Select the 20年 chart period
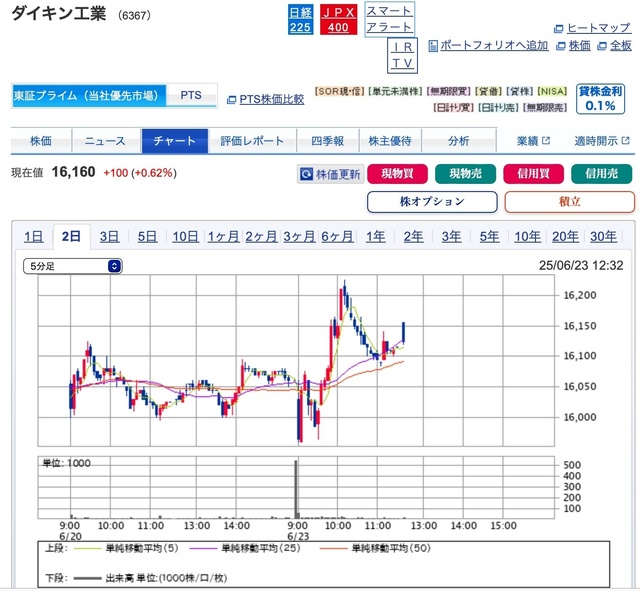 [x=565, y=236]
